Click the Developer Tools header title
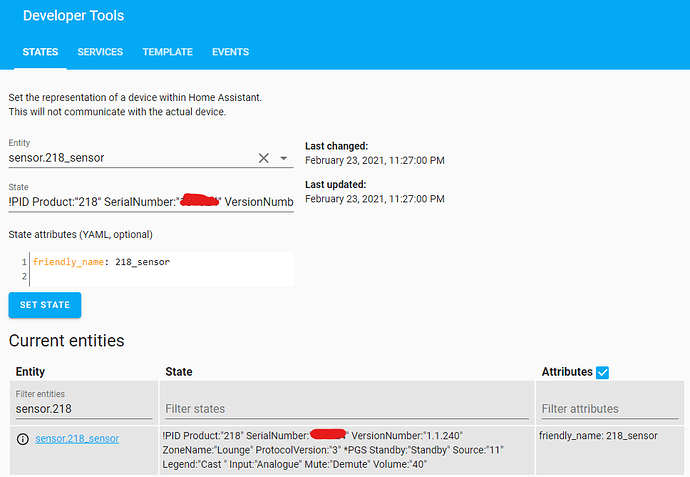Viewport: 690px width, 477px height. [73, 16]
